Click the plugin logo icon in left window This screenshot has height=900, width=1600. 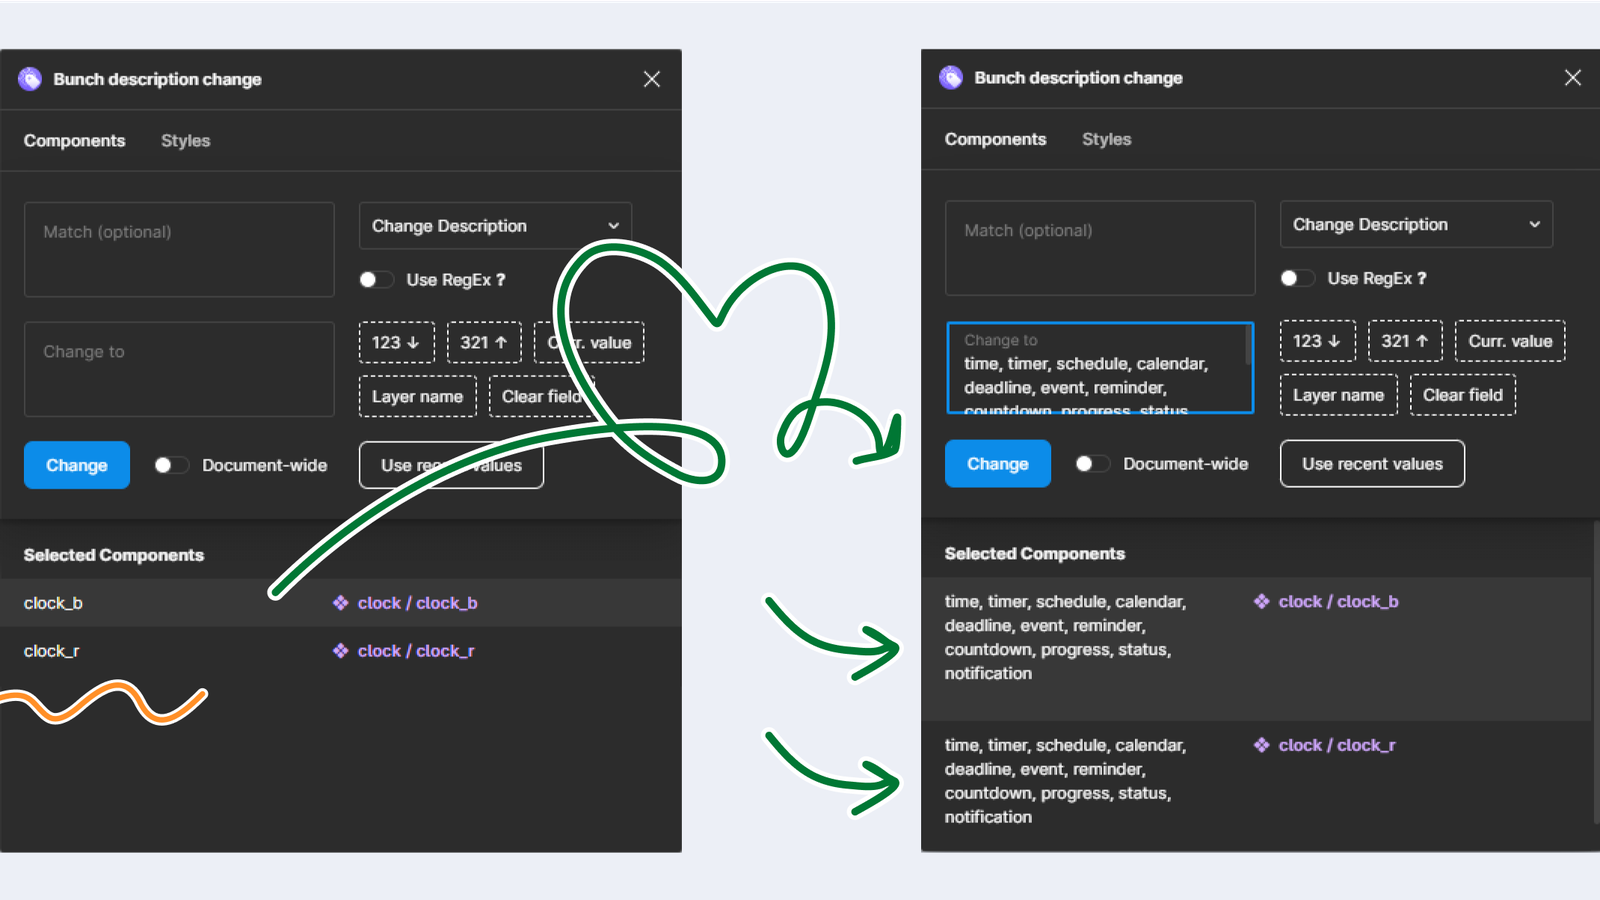30,79
